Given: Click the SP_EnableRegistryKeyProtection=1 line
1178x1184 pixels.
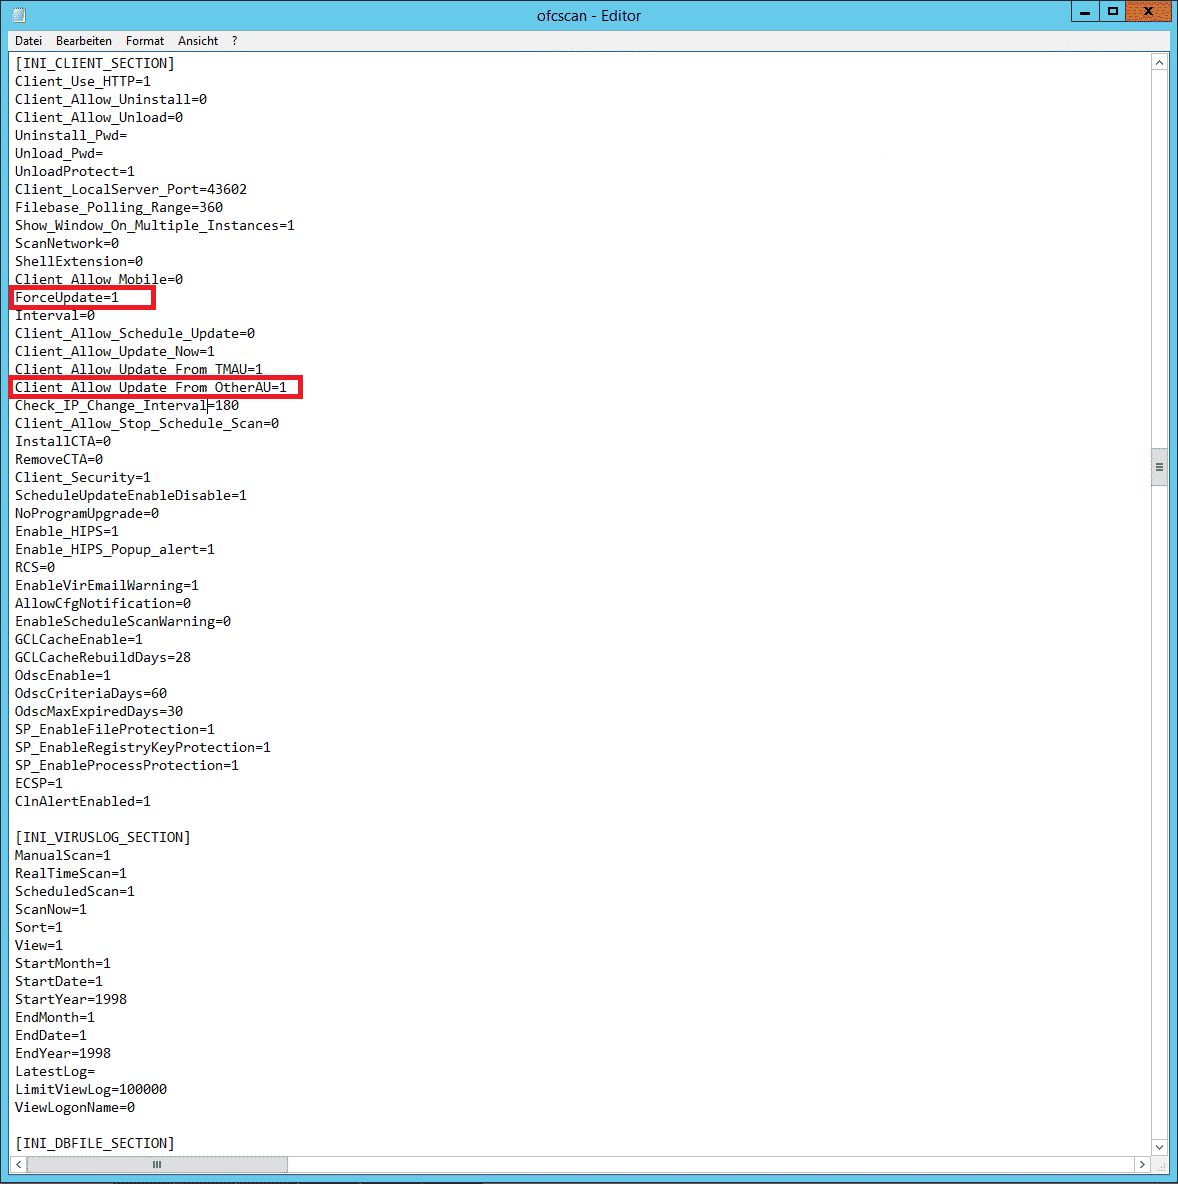Looking at the screenshot, I should click(142, 748).
